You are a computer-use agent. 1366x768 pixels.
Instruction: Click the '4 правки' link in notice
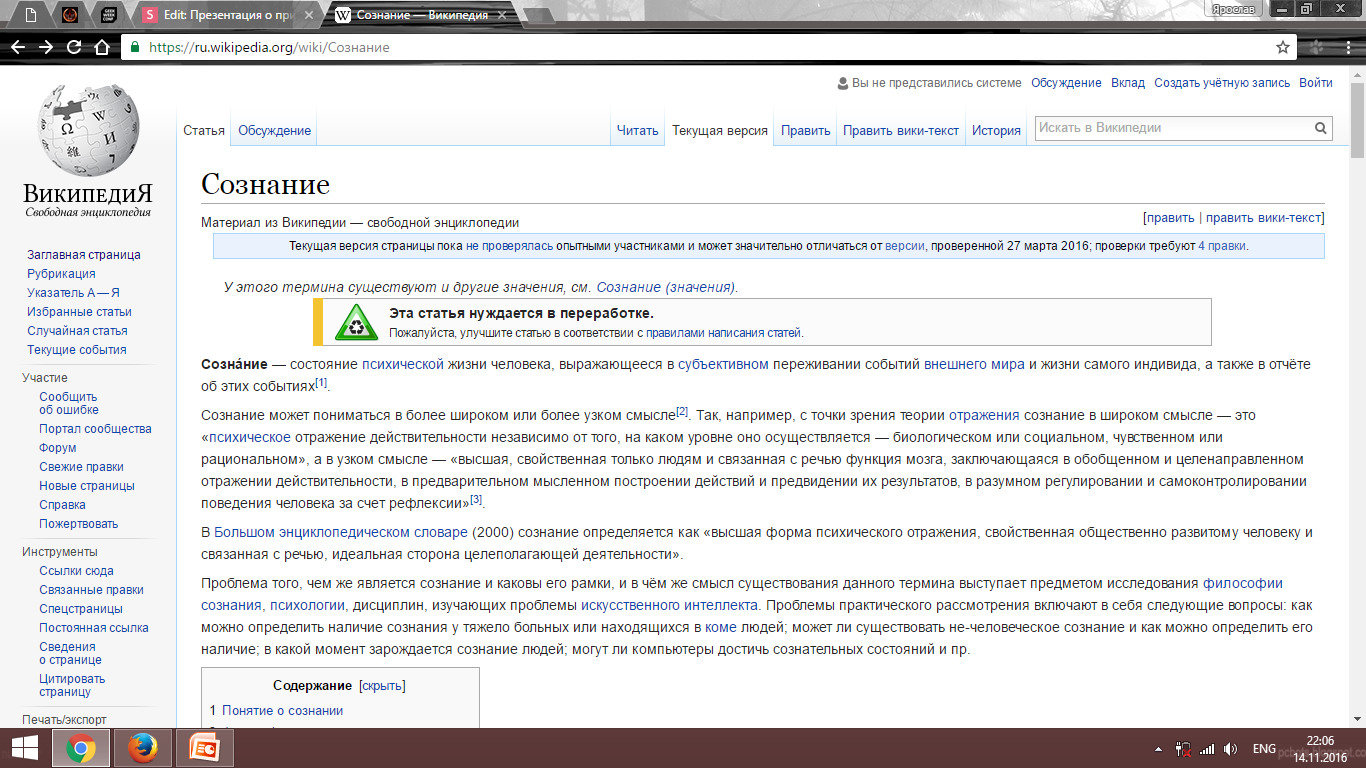coord(1222,246)
